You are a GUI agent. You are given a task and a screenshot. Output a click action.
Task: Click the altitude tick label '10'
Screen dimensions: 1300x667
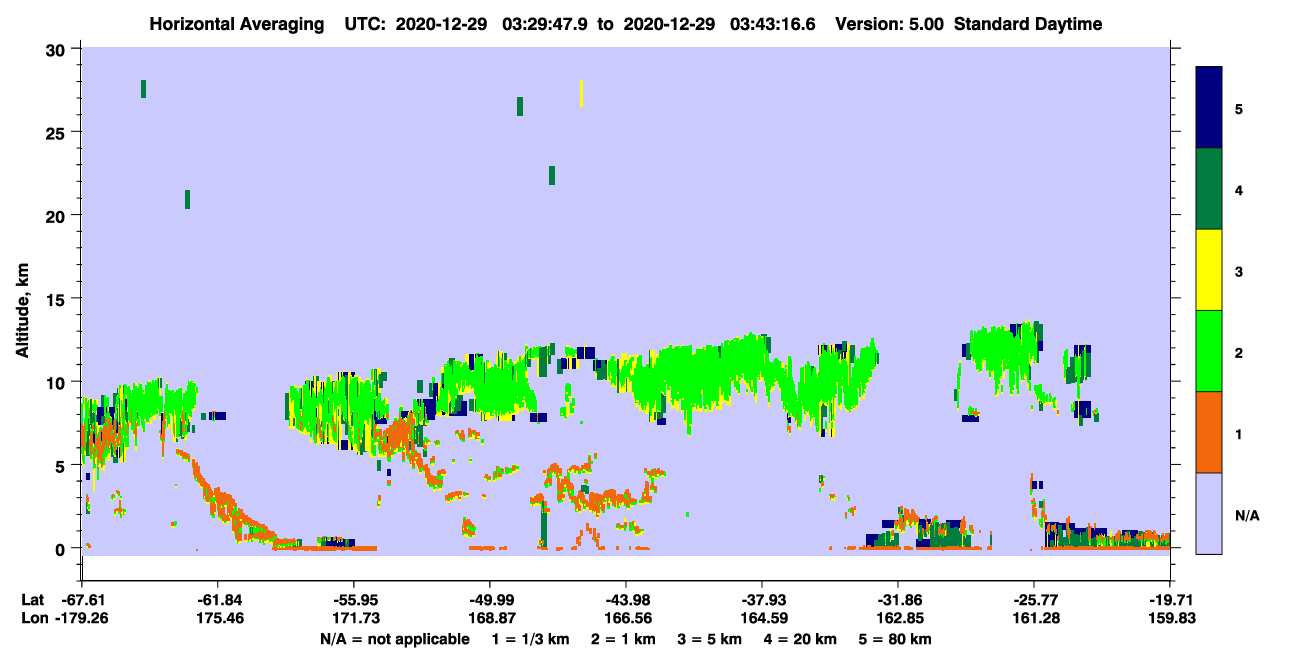(x=58, y=382)
